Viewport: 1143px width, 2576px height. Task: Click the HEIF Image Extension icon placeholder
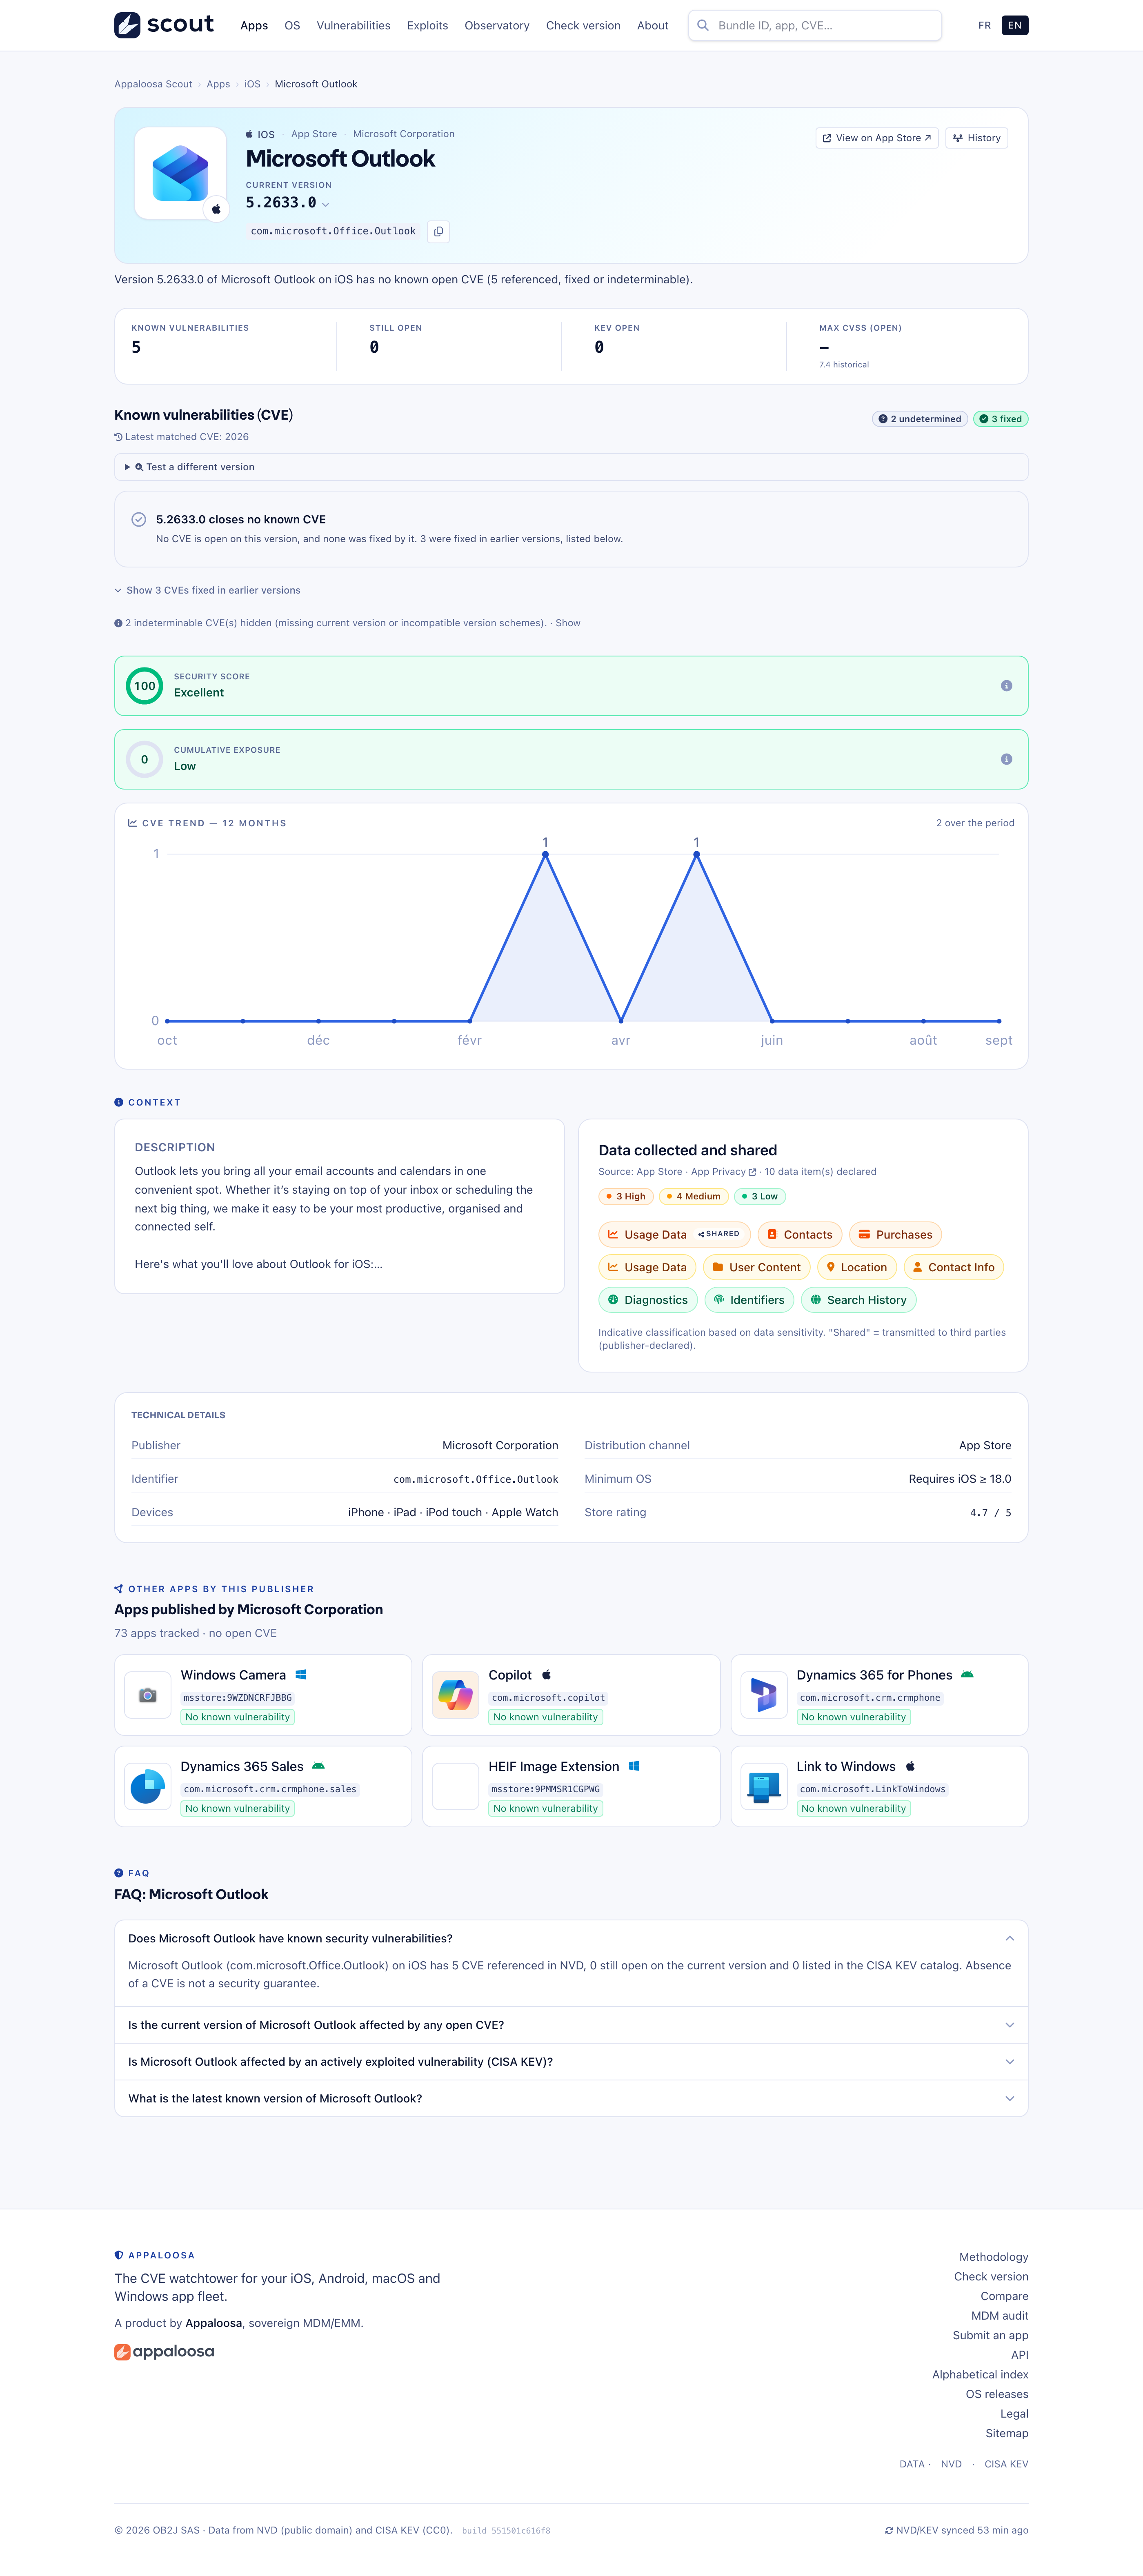(x=456, y=1787)
